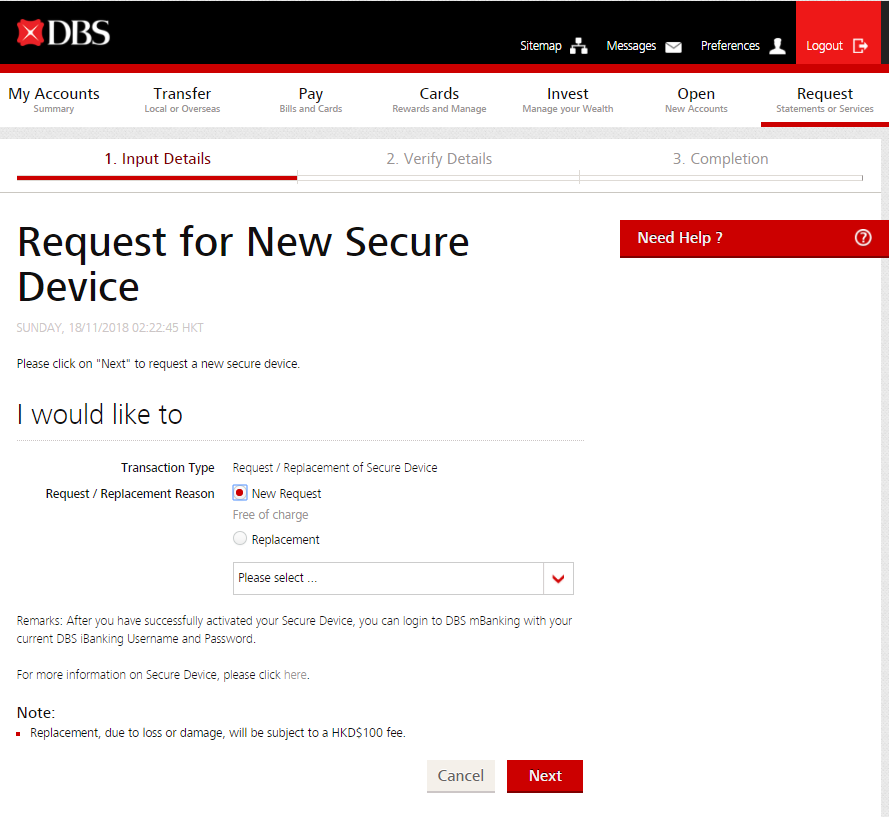Click the Cancel button
The image size is (889, 817).
[x=461, y=776]
